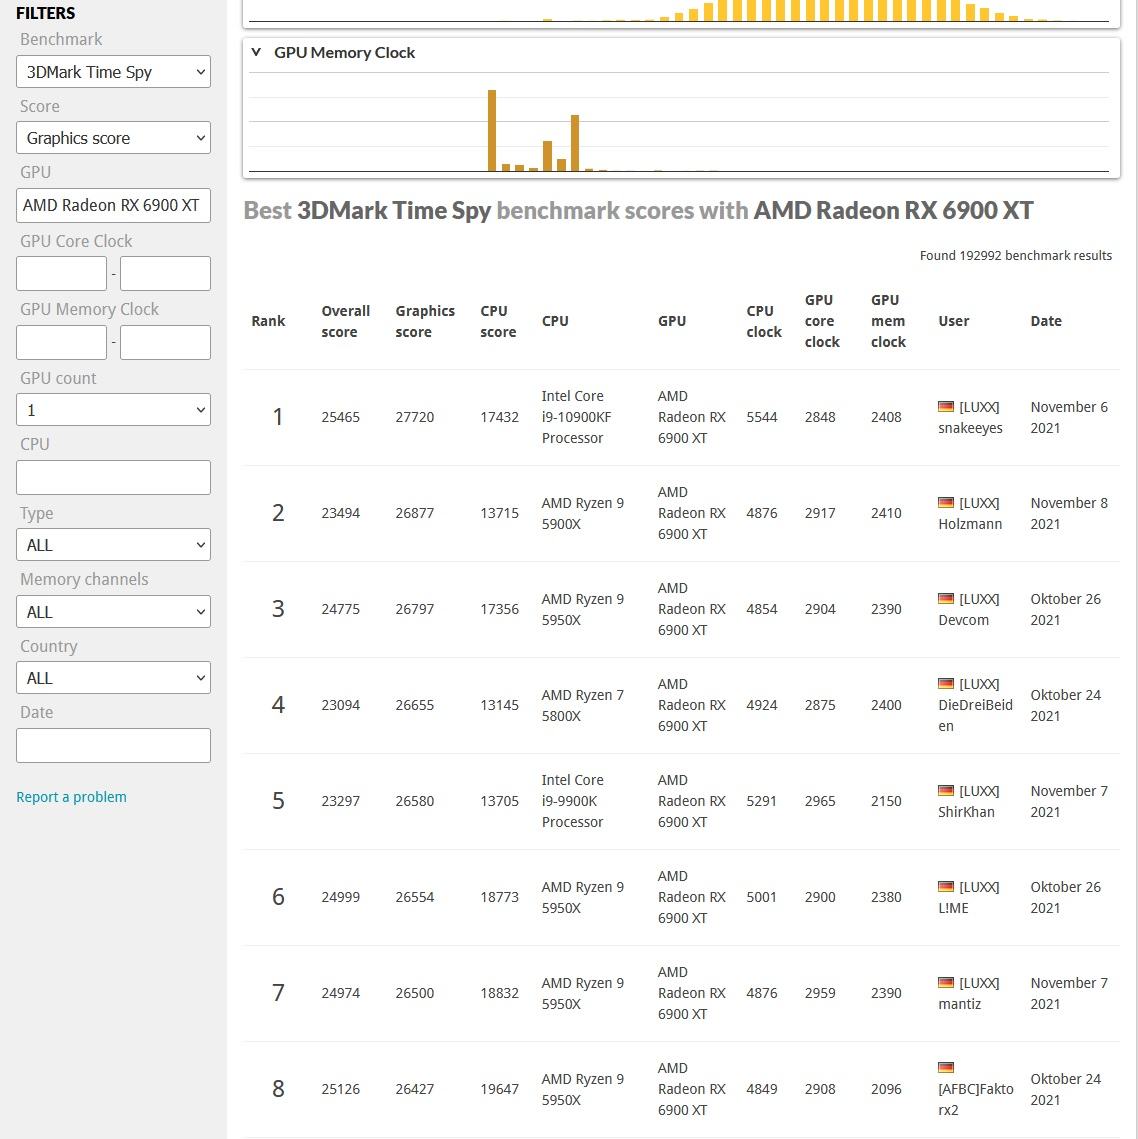Click the Graphics score column header
The height and width of the screenshot is (1139, 1138).
(x=425, y=321)
